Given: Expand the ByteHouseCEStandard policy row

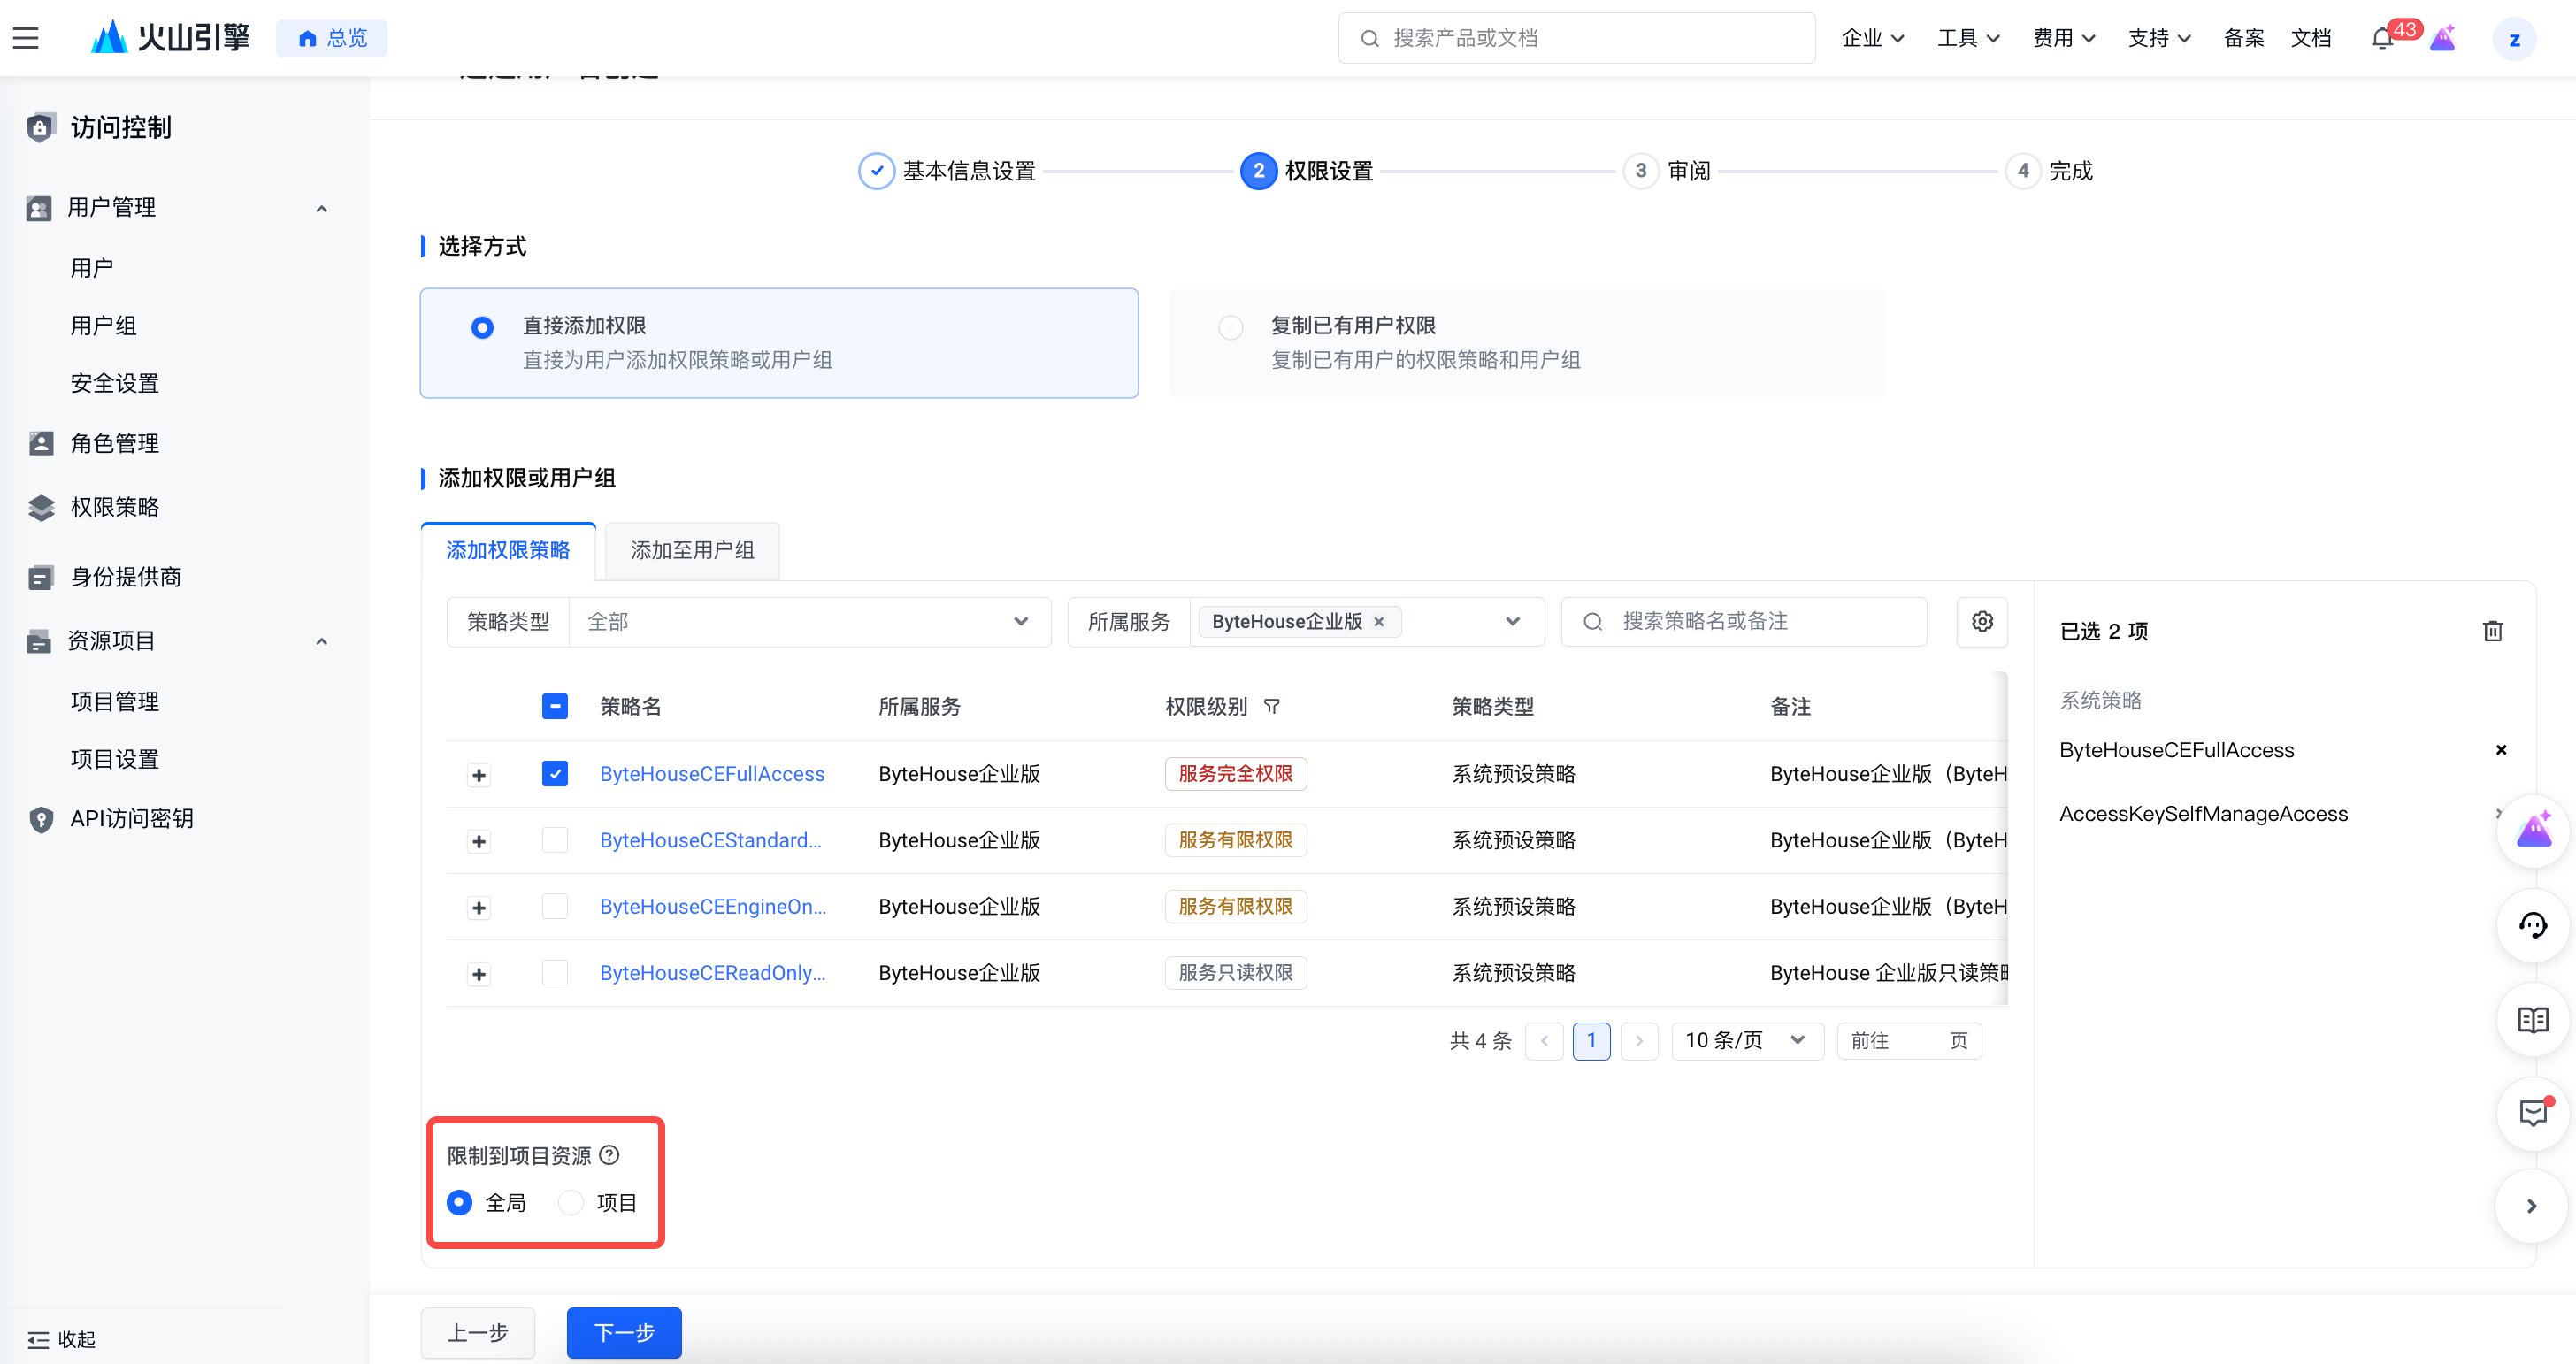Looking at the screenshot, I should [x=479, y=841].
